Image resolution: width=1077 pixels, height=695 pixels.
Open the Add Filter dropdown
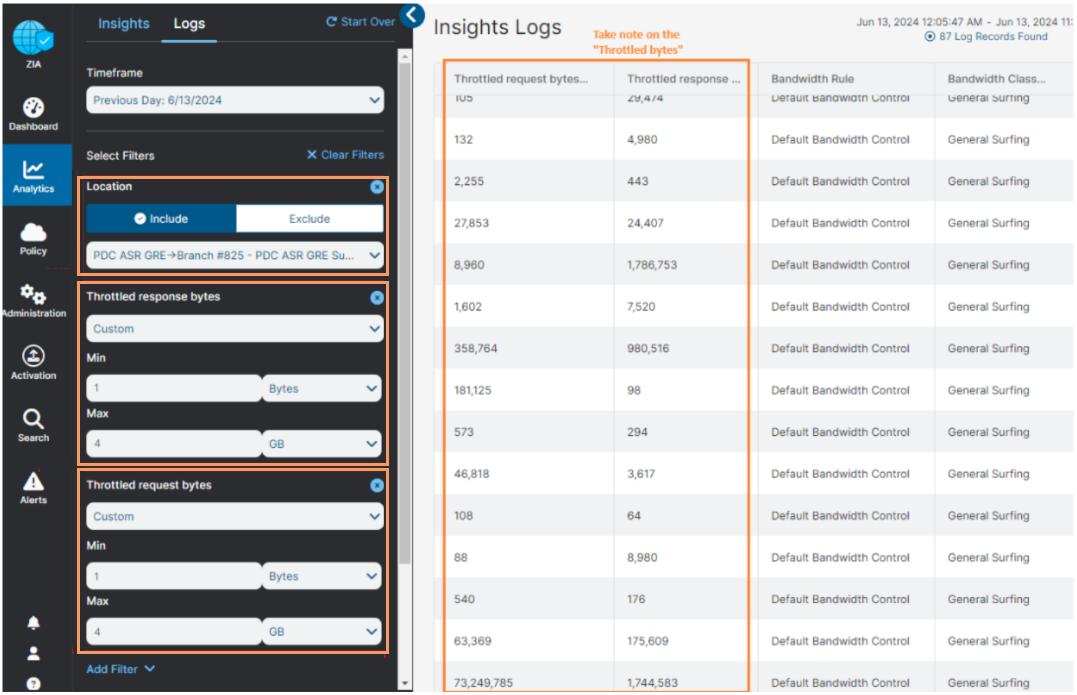click(120, 669)
